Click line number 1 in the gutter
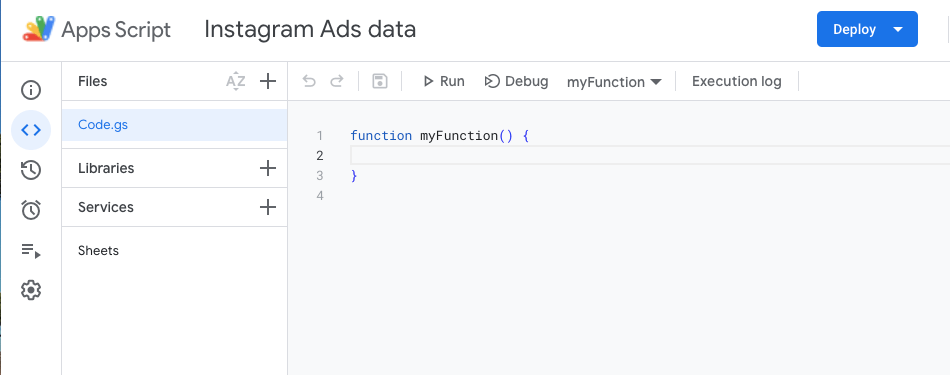The width and height of the screenshot is (950, 375). pos(319,136)
